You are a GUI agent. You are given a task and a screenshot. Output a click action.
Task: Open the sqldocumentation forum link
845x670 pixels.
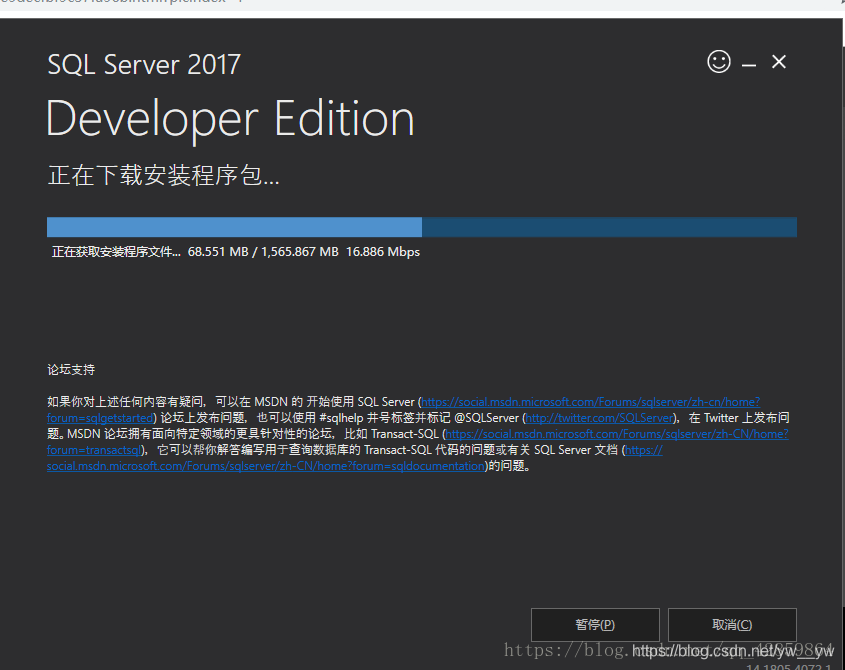tap(266, 466)
